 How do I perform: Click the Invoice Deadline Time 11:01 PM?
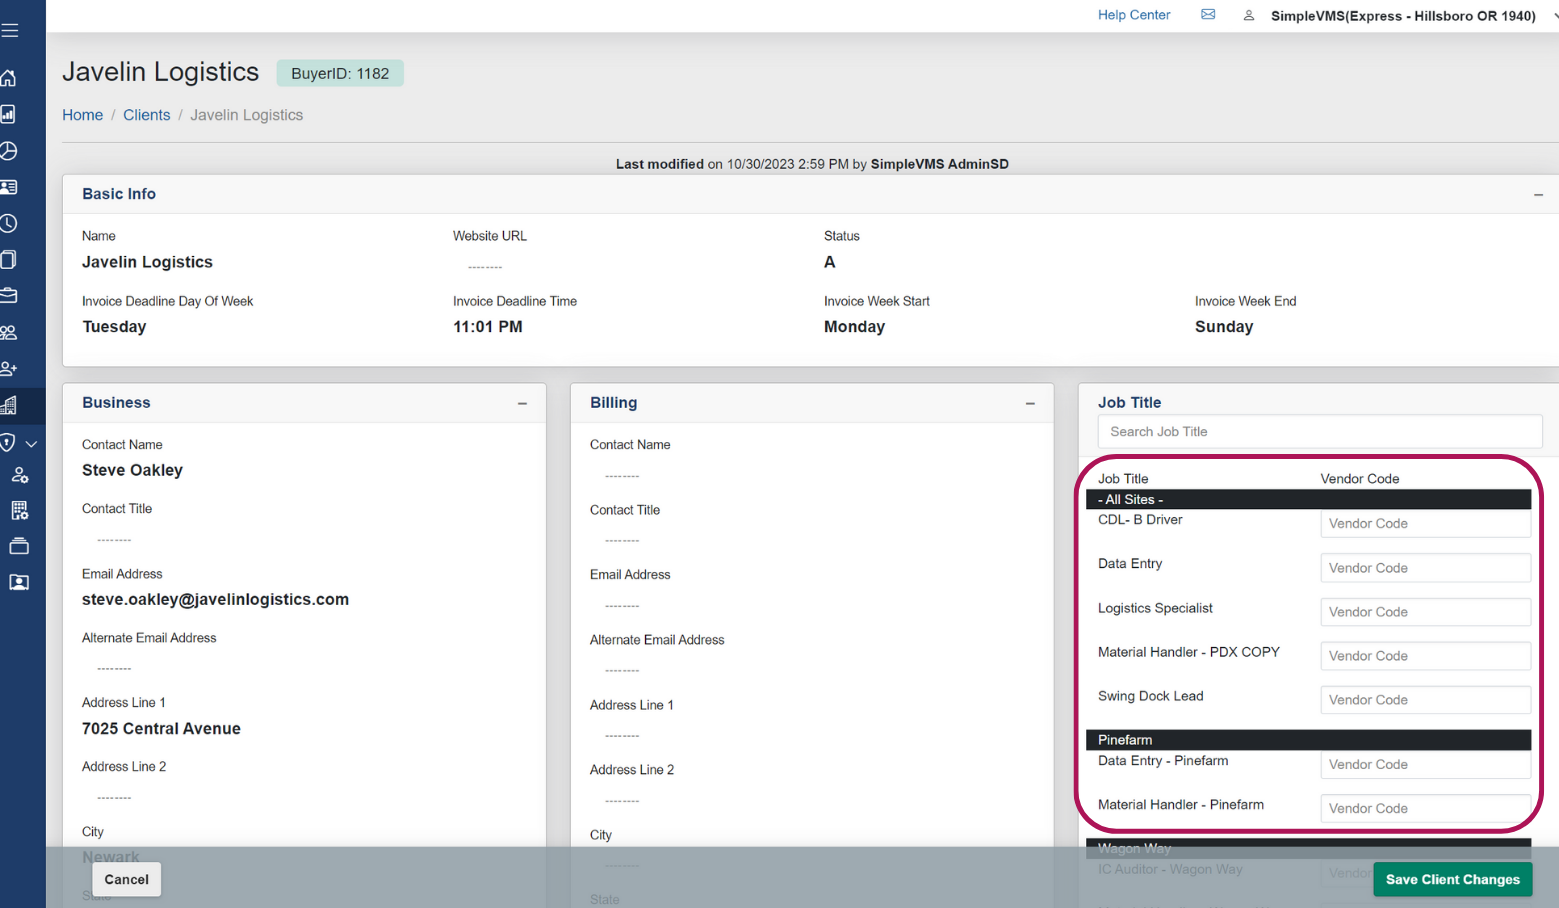(488, 327)
